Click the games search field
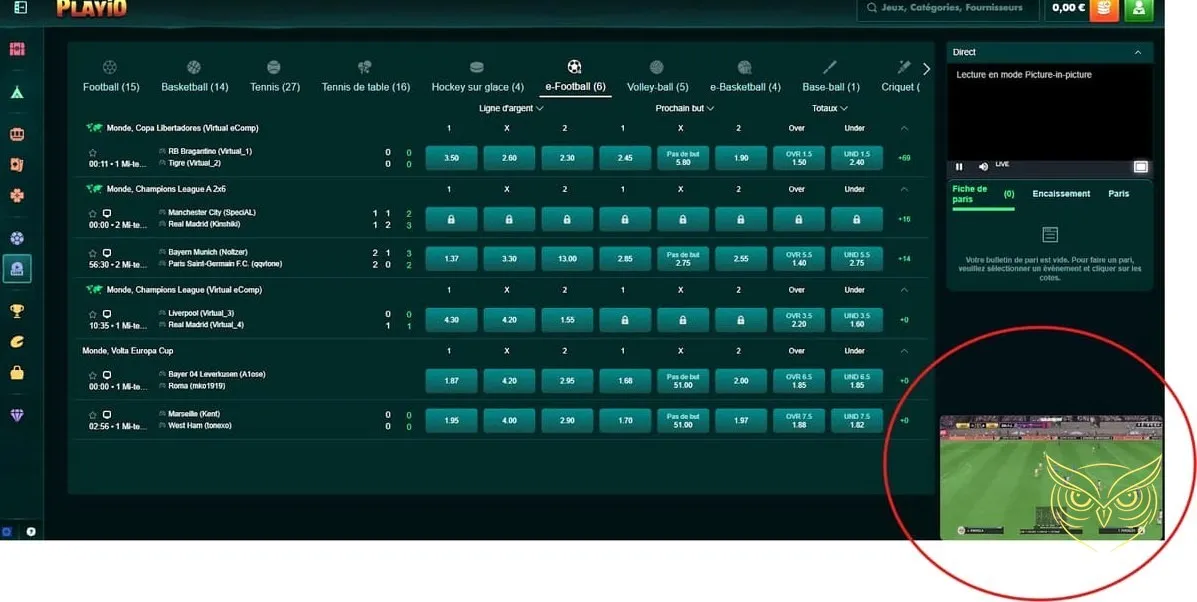The width and height of the screenshot is (1197, 602). tap(950, 8)
